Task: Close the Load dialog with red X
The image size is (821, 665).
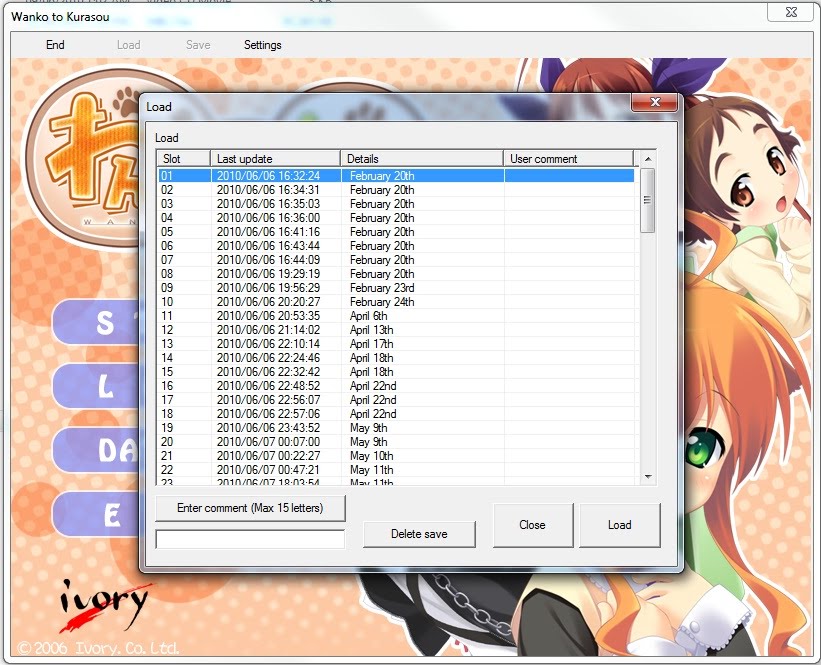Action: pos(654,102)
